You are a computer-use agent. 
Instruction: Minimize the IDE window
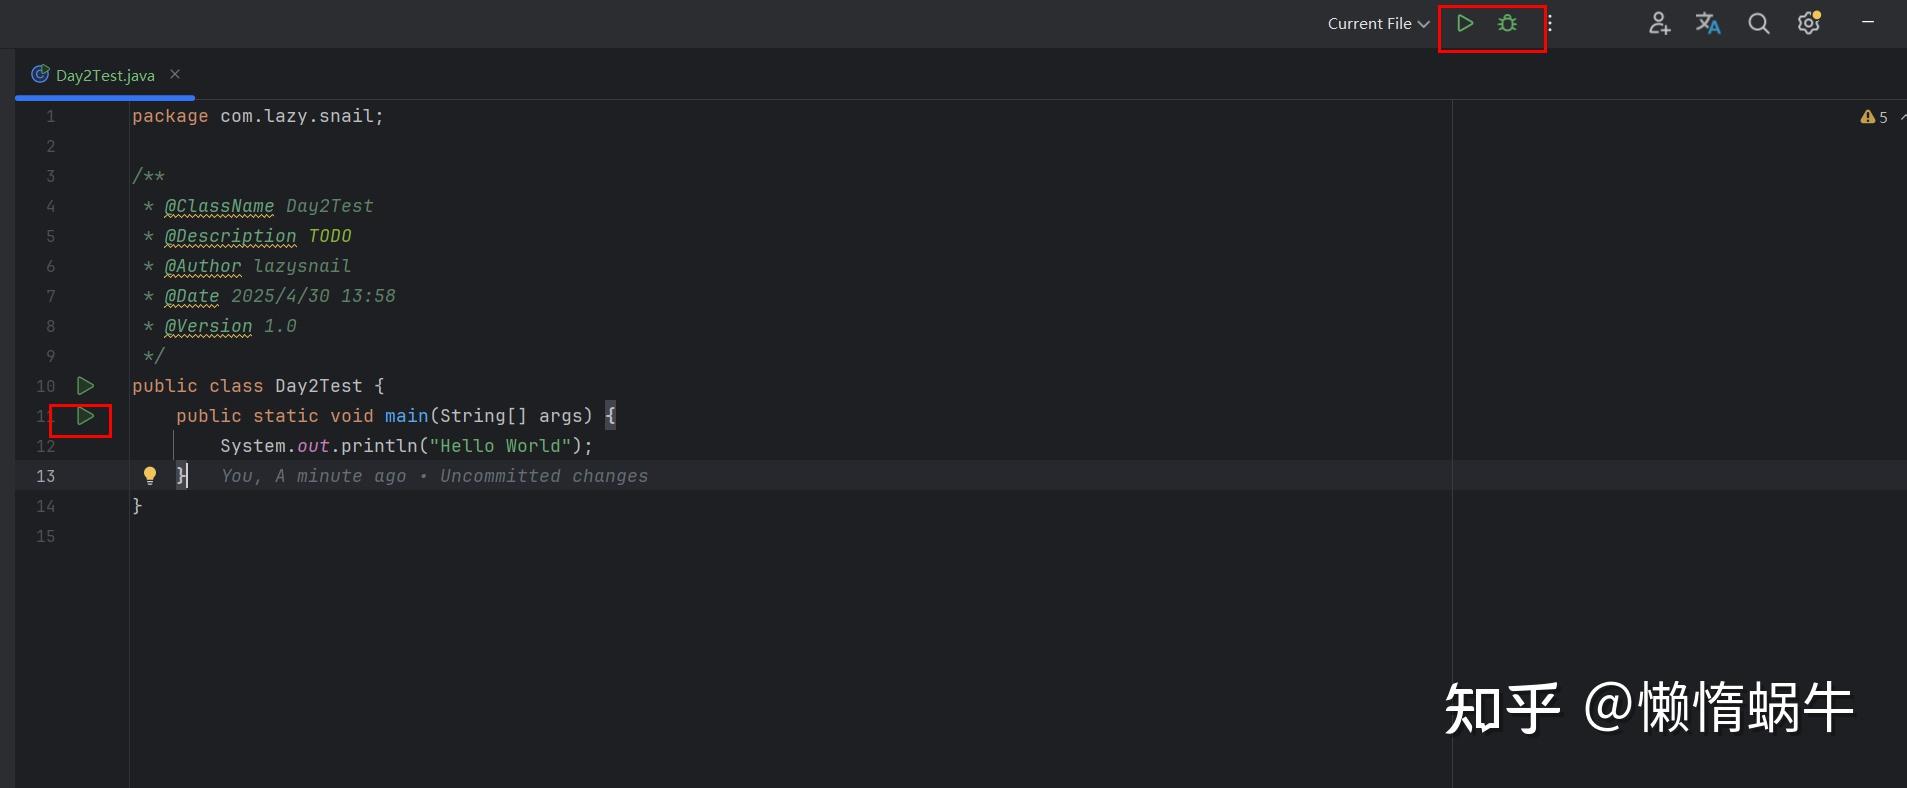point(1867,22)
